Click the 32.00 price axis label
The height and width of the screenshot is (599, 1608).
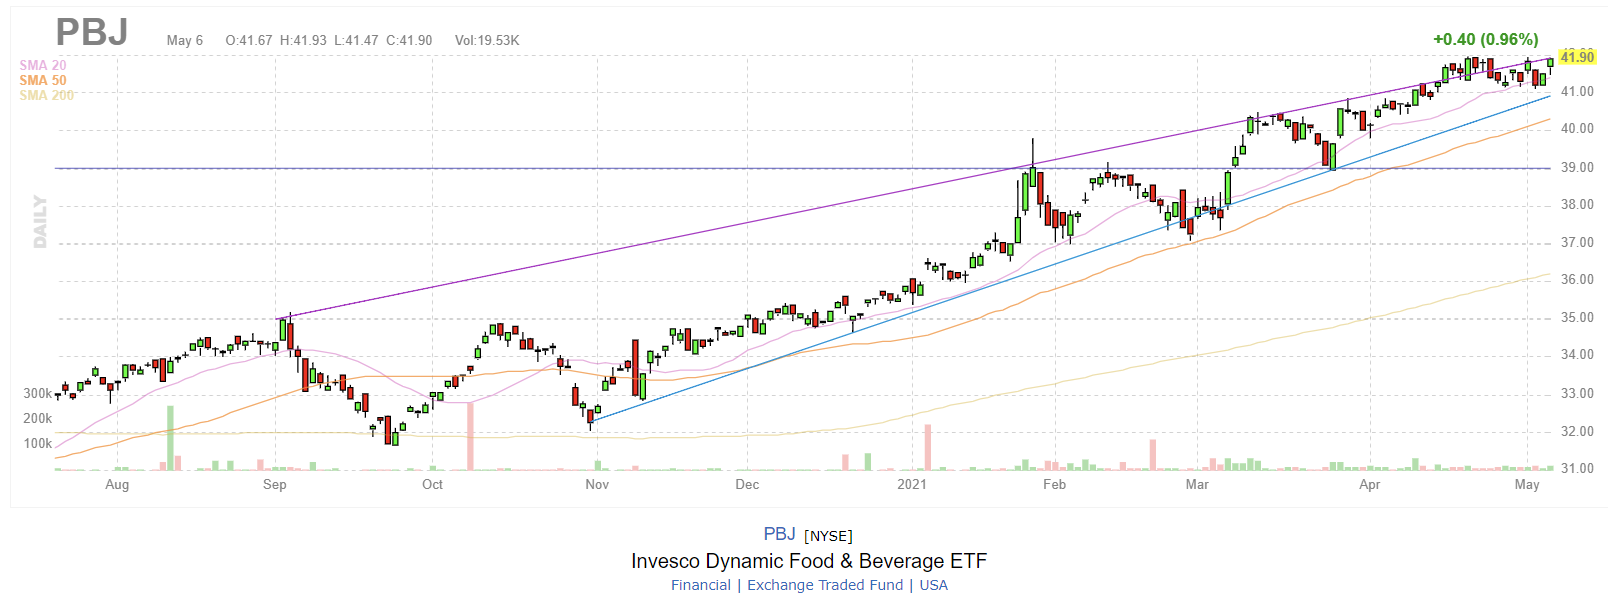coord(1577,431)
